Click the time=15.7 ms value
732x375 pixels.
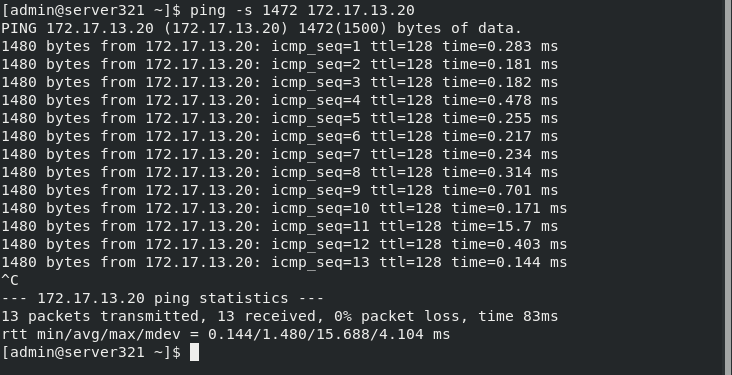click(x=504, y=226)
